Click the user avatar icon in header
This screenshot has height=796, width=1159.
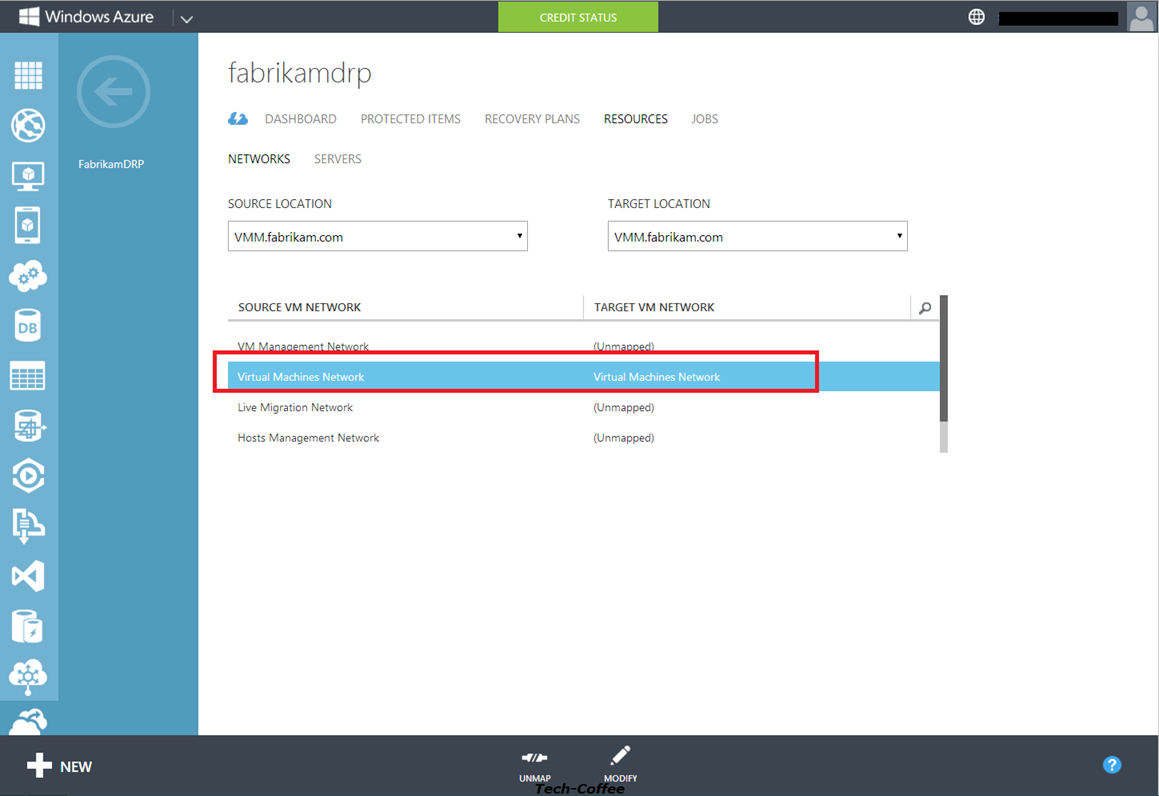pyautogui.click(x=1141, y=16)
